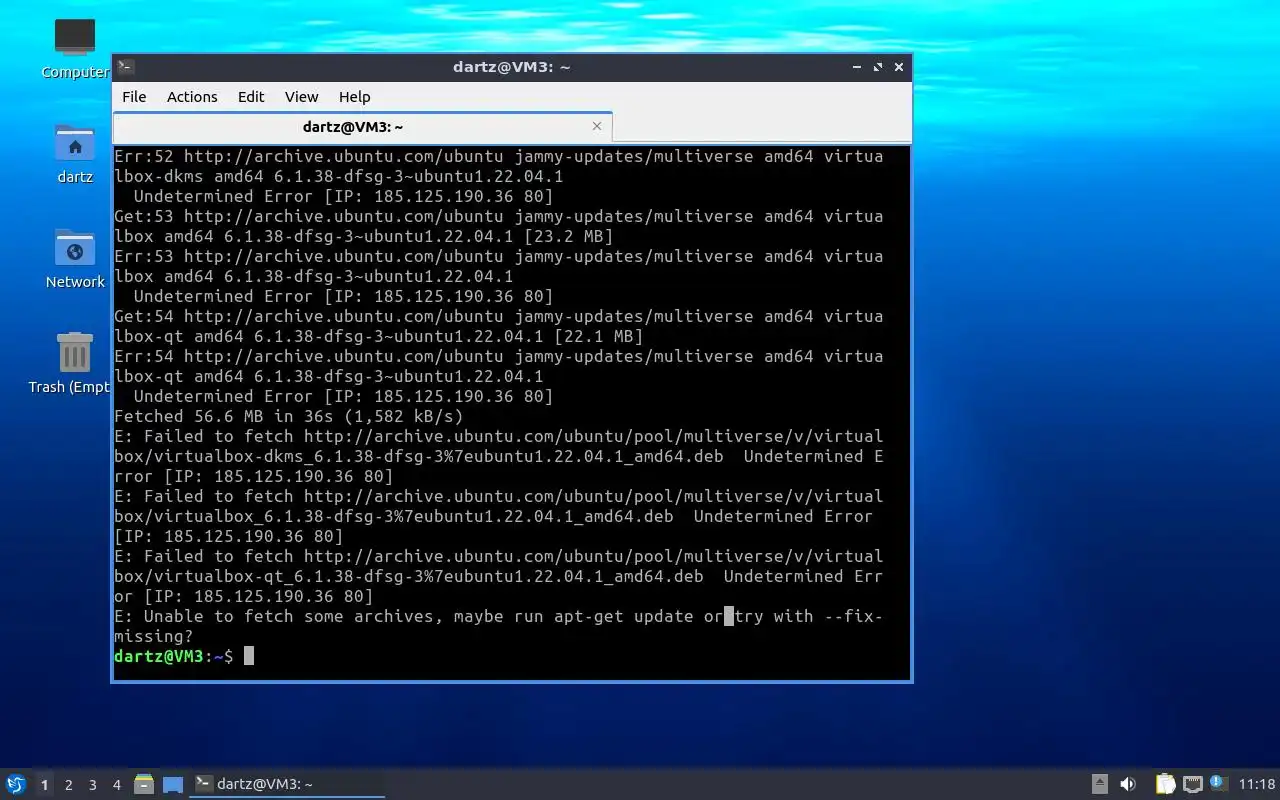Click the show desktop panel icon

(x=173, y=784)
